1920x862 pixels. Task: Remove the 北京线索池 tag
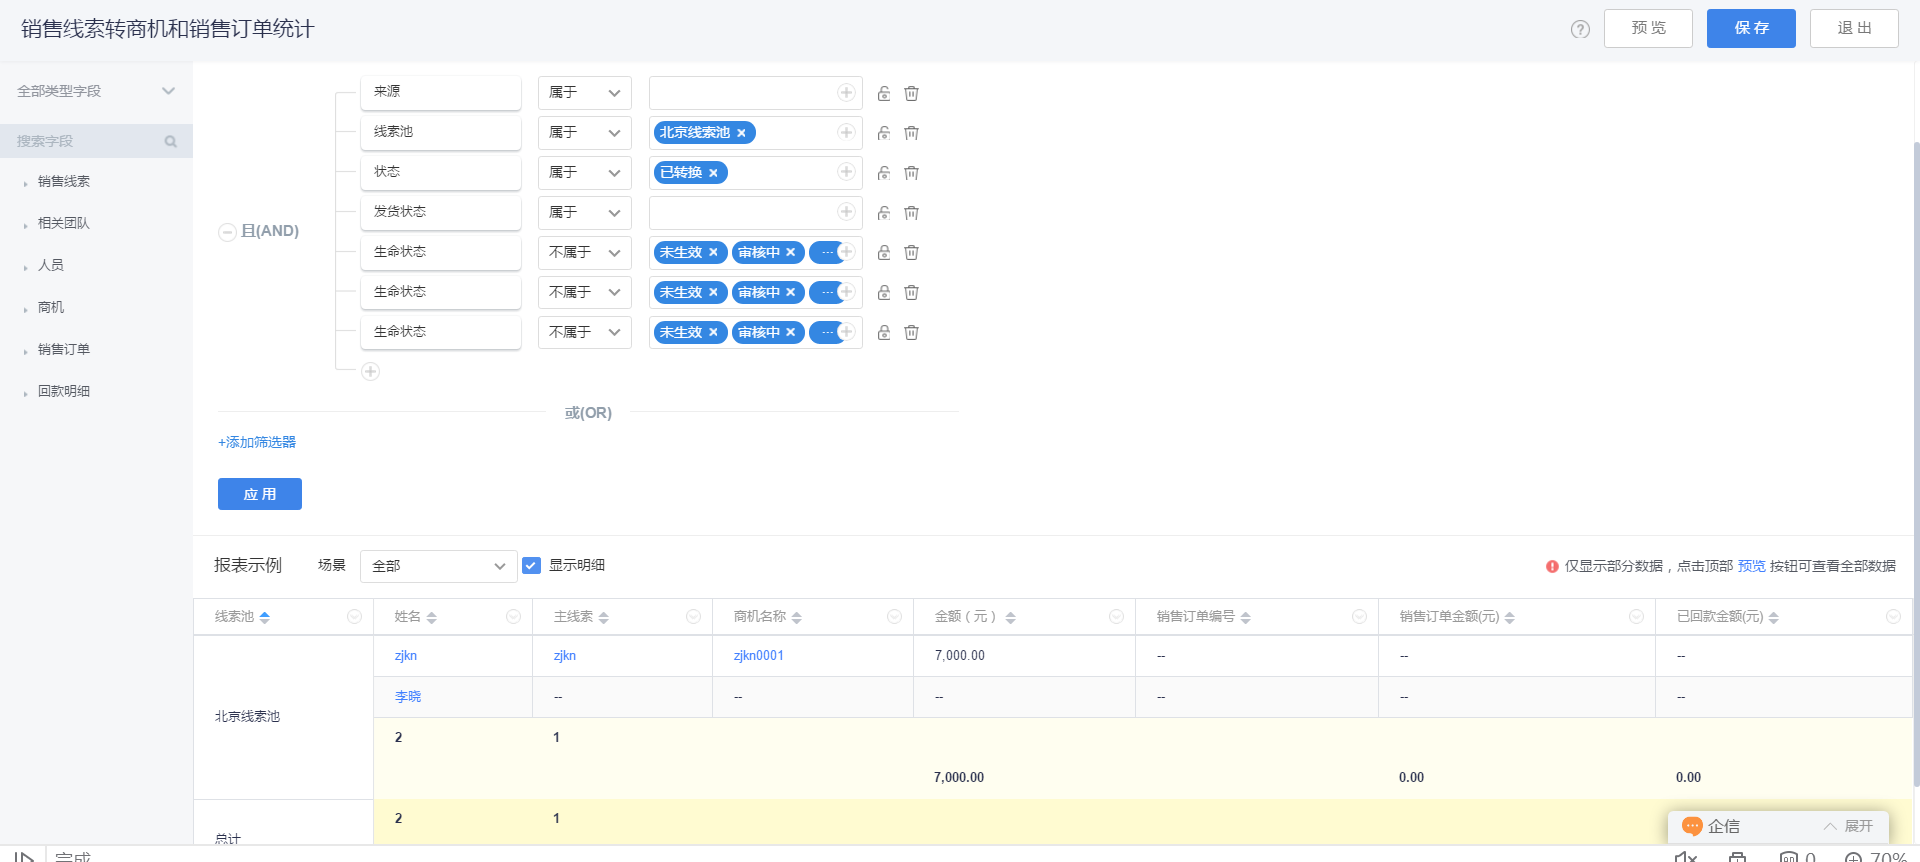741,133
